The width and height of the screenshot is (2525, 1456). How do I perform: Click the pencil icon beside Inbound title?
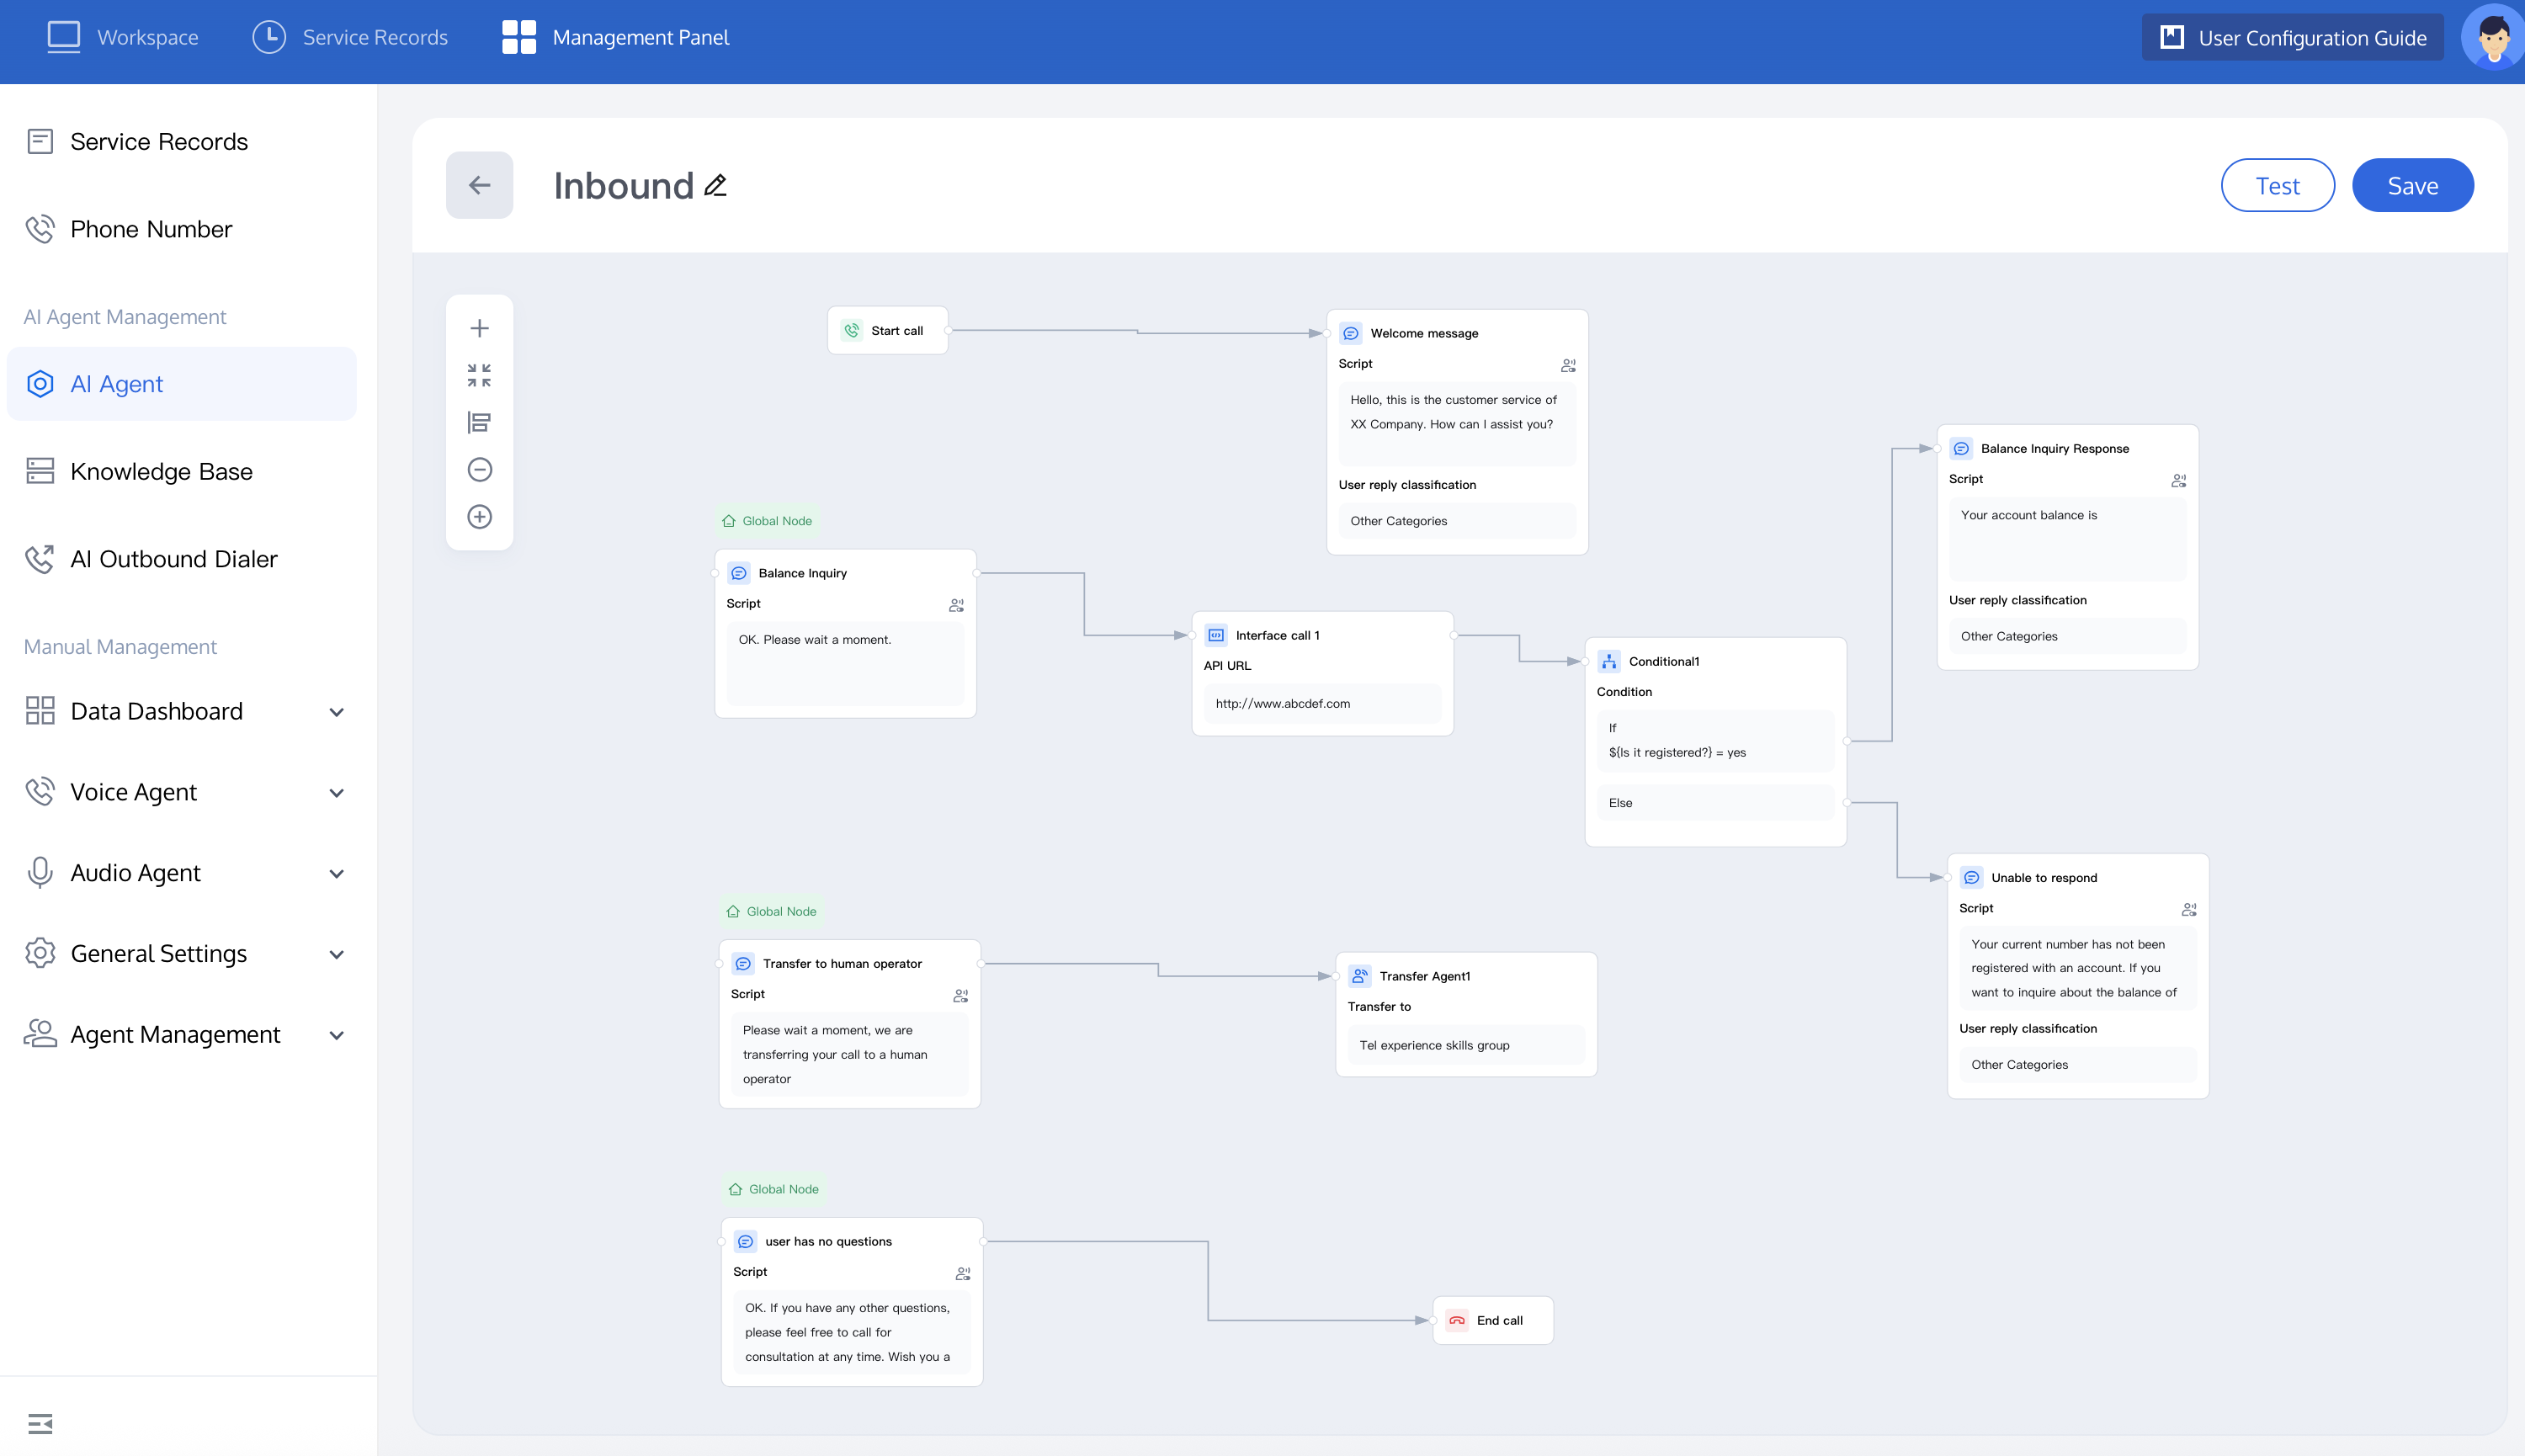(715, 185)
